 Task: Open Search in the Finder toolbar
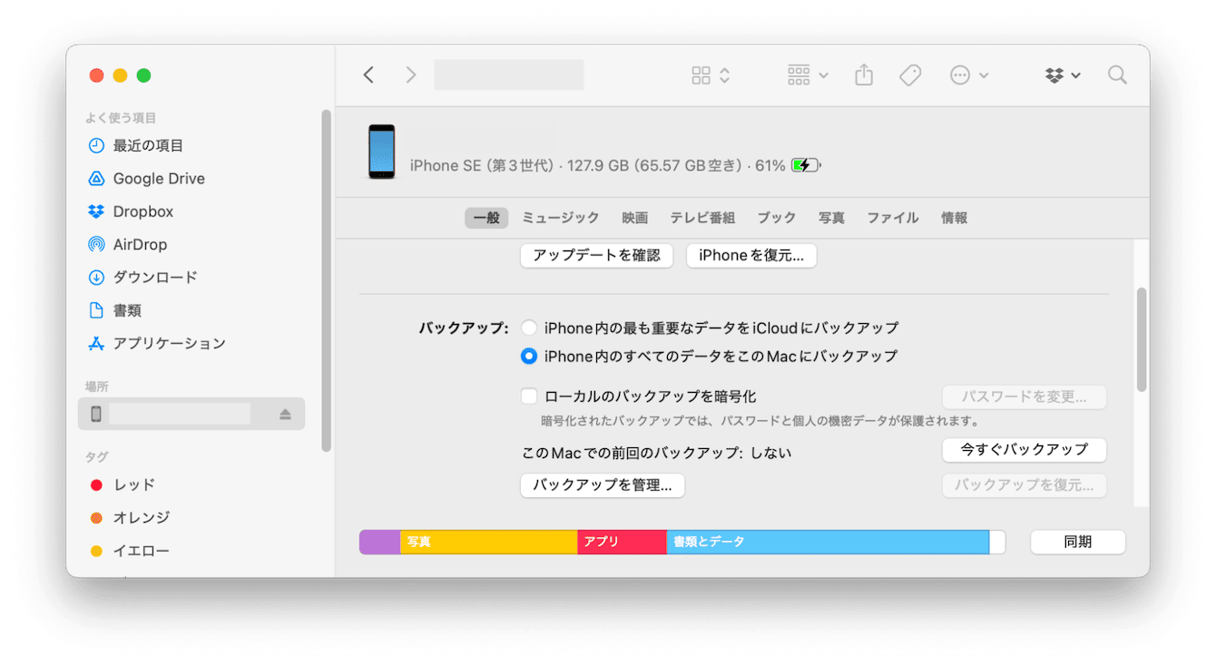tap(1117, 74)
